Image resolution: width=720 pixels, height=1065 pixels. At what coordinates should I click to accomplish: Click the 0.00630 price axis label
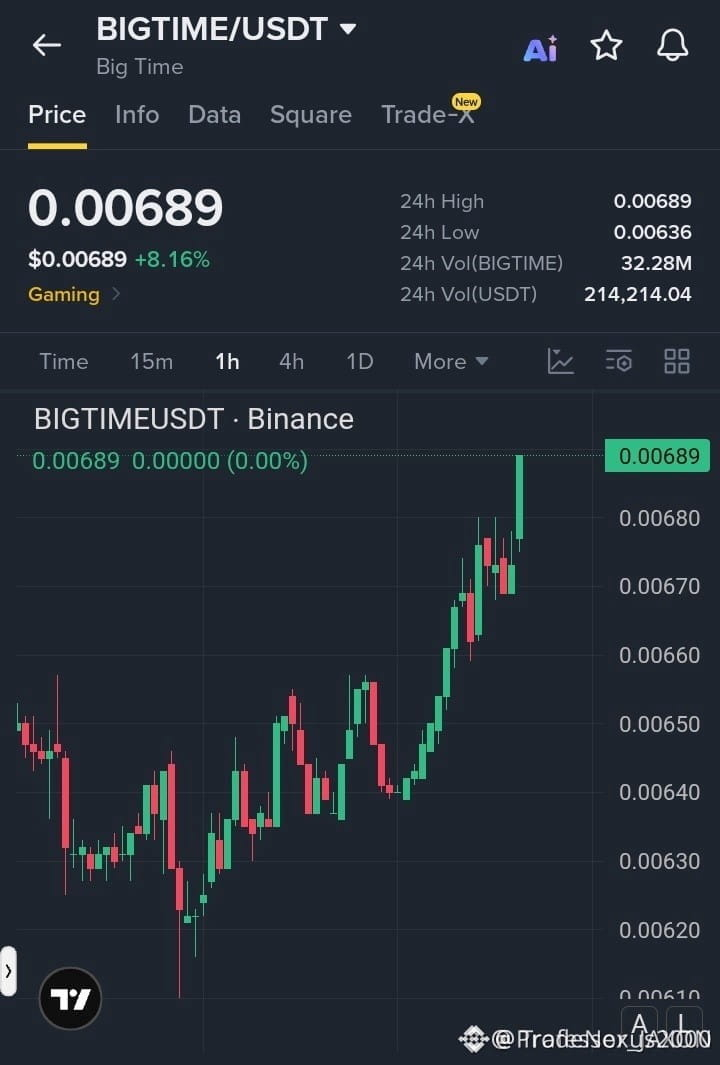[660, 861]
